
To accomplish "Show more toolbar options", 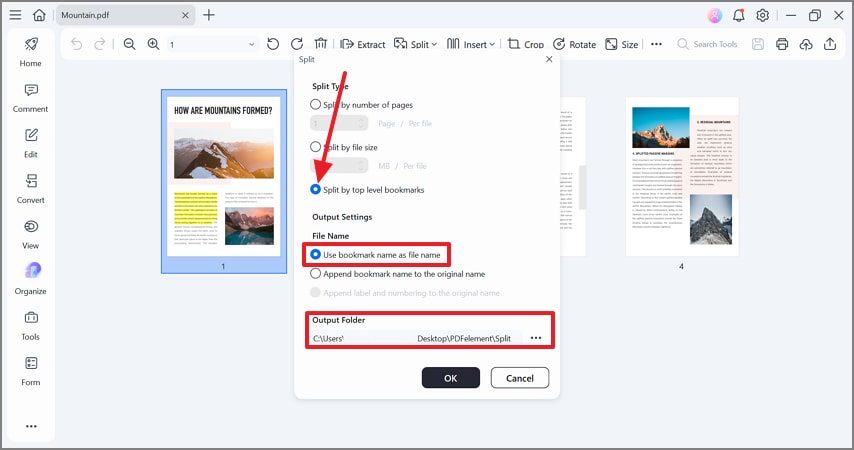I will 656,44.
